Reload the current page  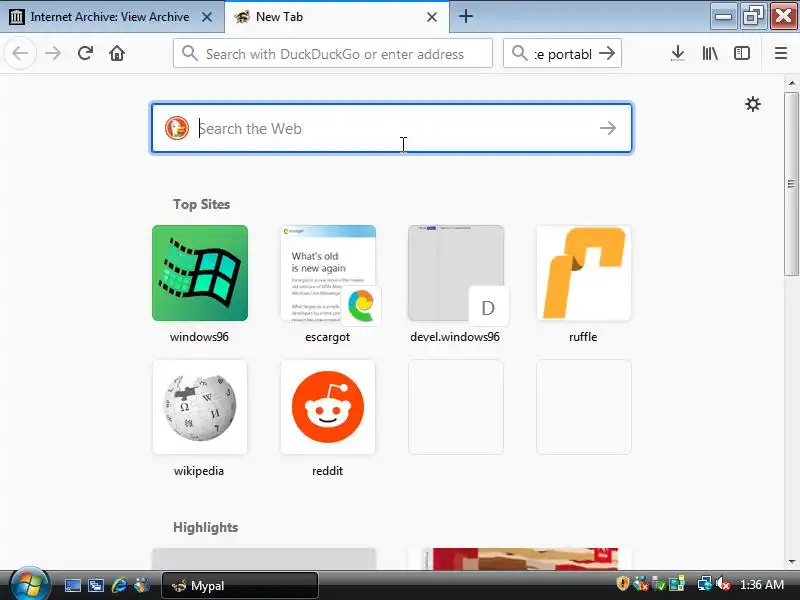click(x=85, y=53)
